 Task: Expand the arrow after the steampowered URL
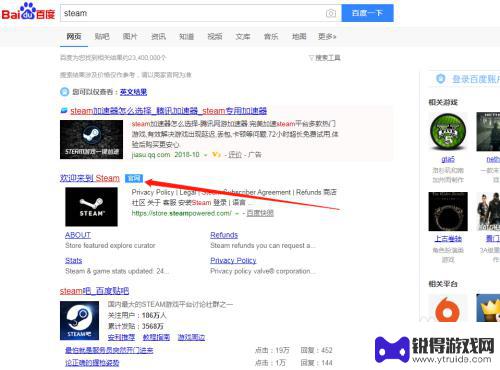pyautogui.click(x=237, y=214)
